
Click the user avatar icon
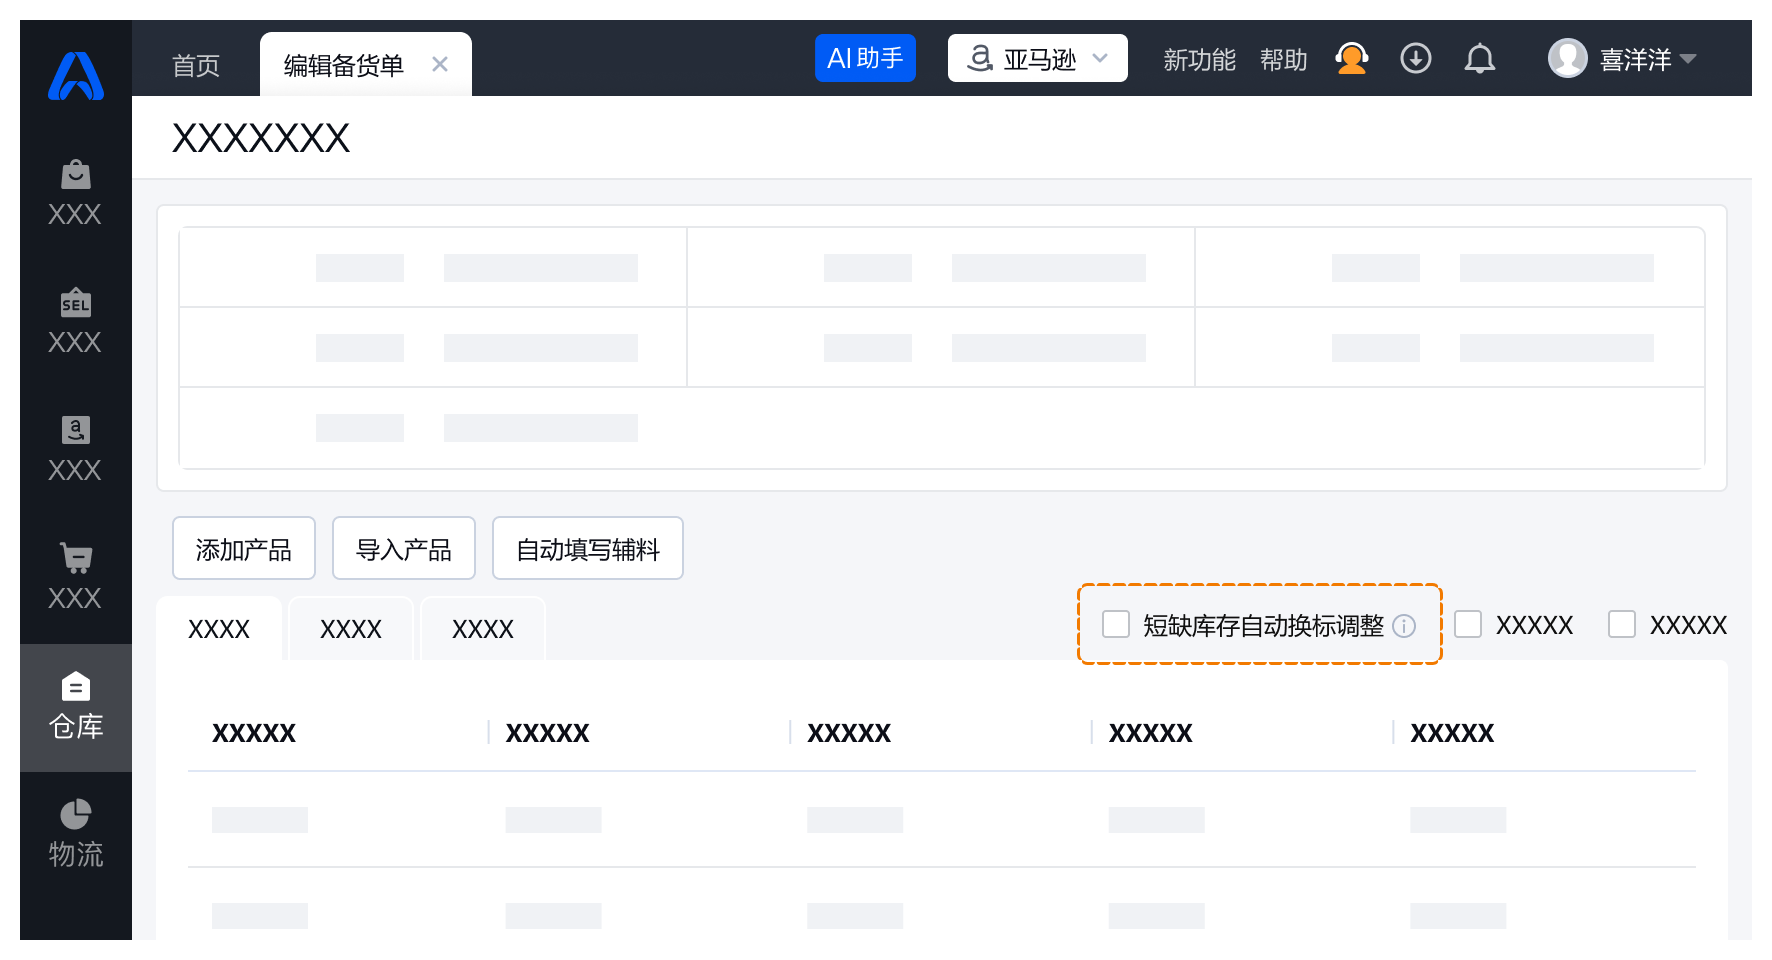coord(1568,58)
